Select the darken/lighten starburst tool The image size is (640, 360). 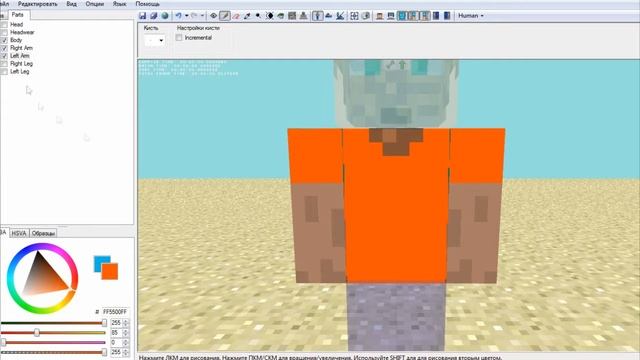coord(270,16)
